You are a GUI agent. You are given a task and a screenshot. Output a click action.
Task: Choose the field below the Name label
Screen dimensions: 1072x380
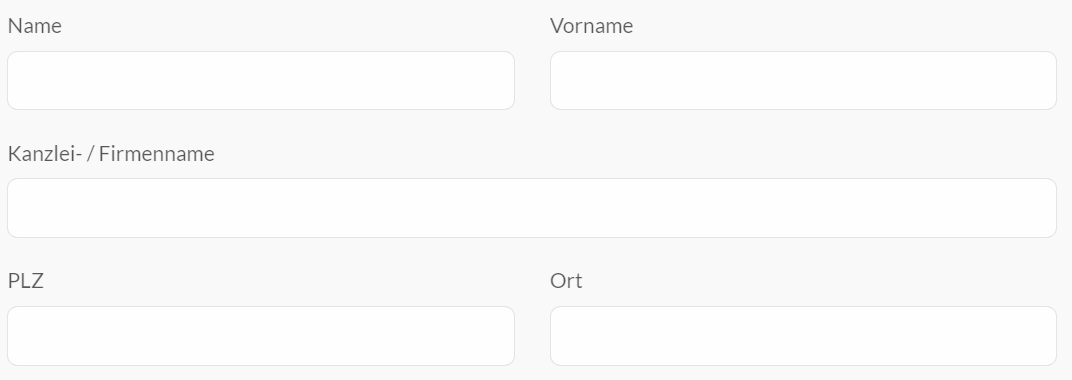(x=260, y=81)
